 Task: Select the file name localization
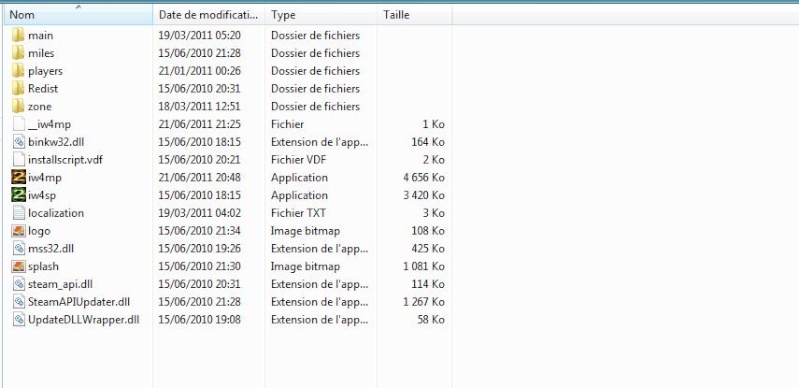tap(56, 213)
